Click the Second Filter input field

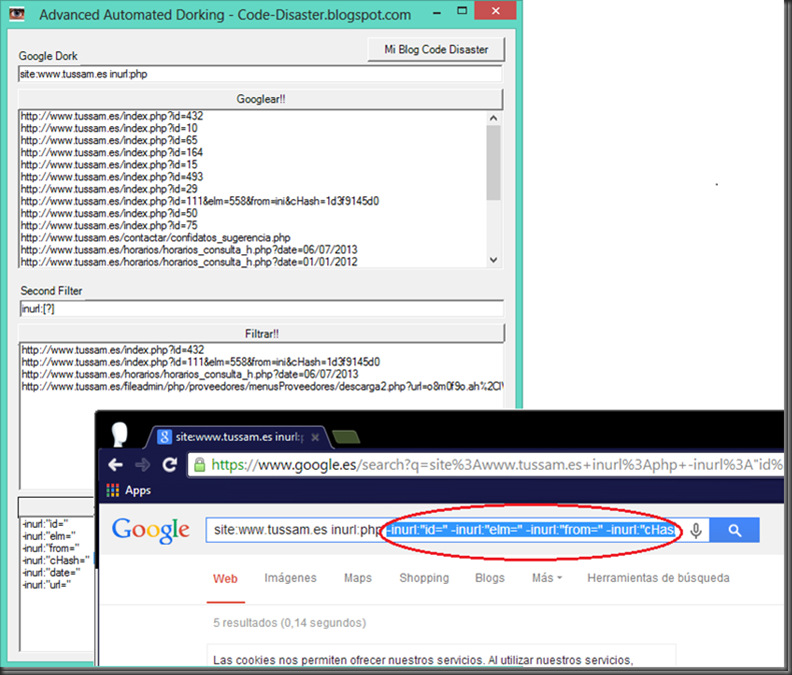261,309
